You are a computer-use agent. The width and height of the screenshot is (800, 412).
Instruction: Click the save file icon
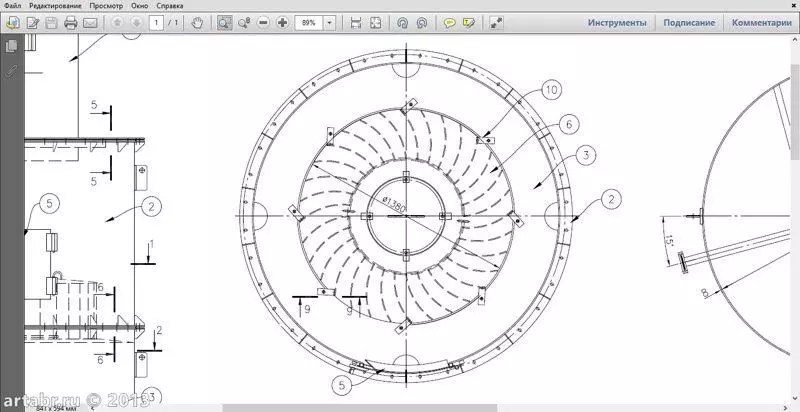tap(52, 23)
